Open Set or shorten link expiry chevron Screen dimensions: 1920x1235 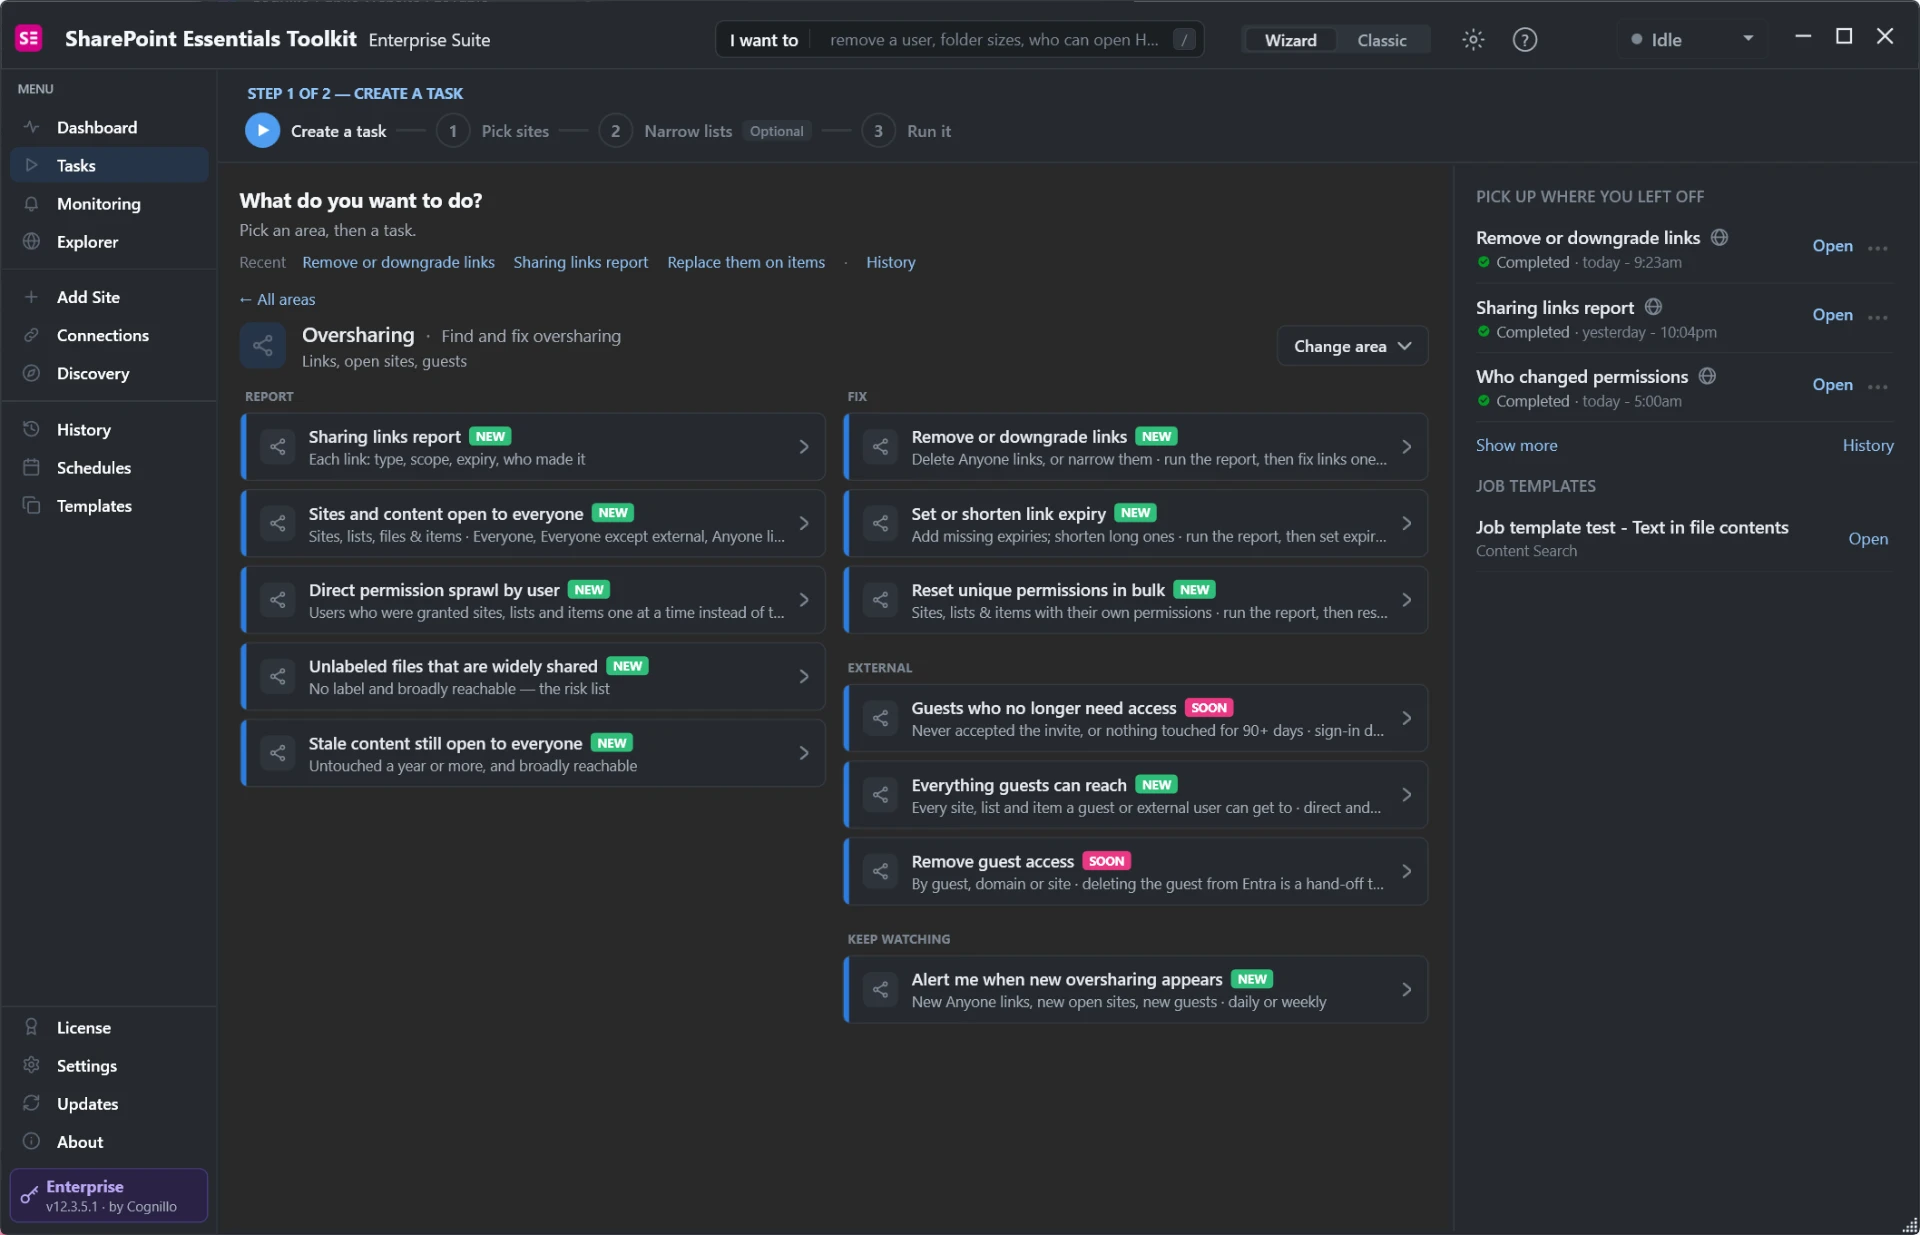point(1407,524)
